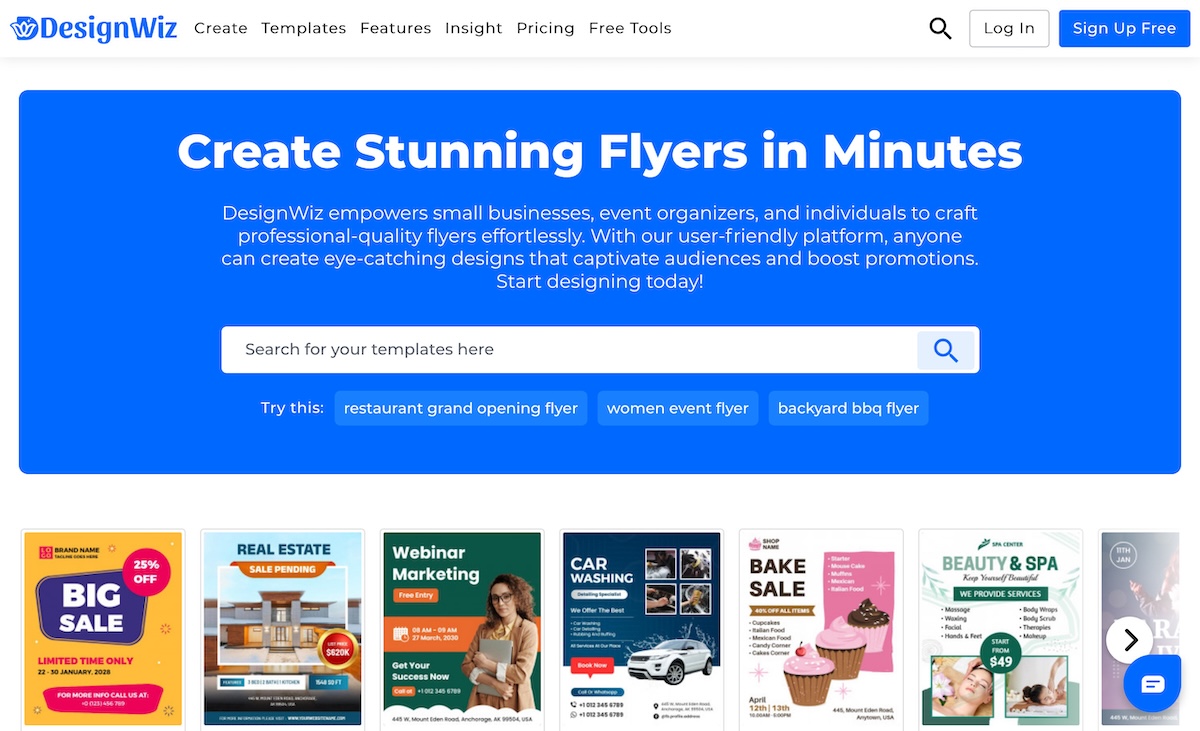
Task: Go to the Pricing page
Action: pyautogui.click(x=545, y=28)
